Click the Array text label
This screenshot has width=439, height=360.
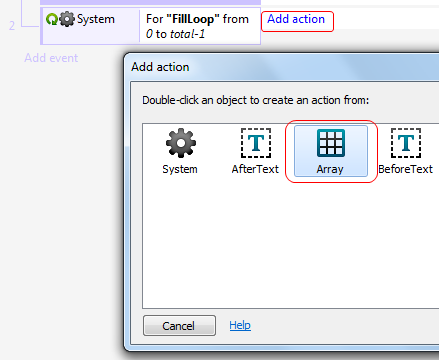(330, 169)
